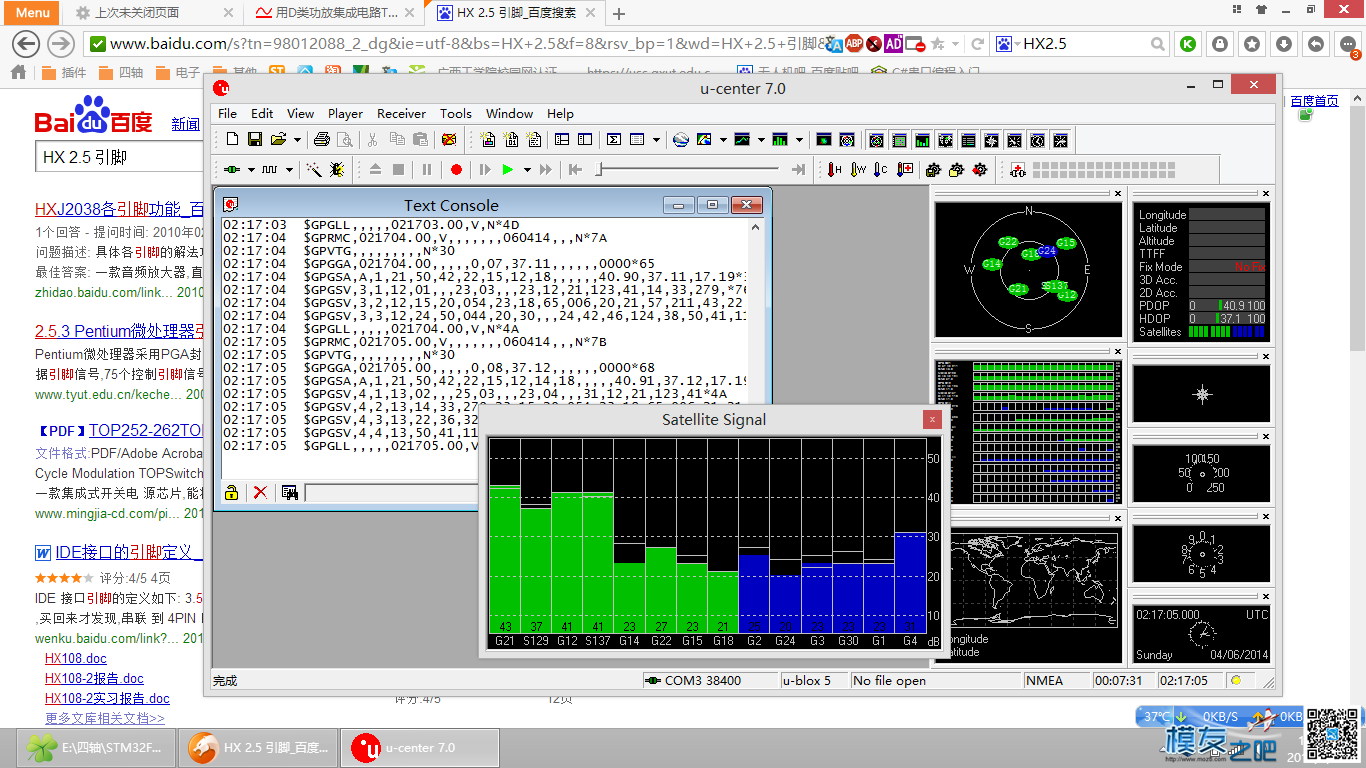Create a new file in u-center
1366x768 pixels.
232,139
